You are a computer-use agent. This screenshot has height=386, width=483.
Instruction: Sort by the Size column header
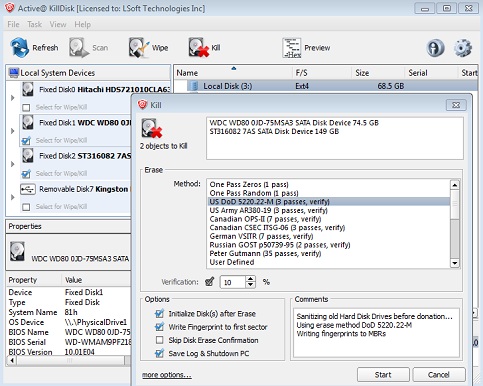(378, 73)
